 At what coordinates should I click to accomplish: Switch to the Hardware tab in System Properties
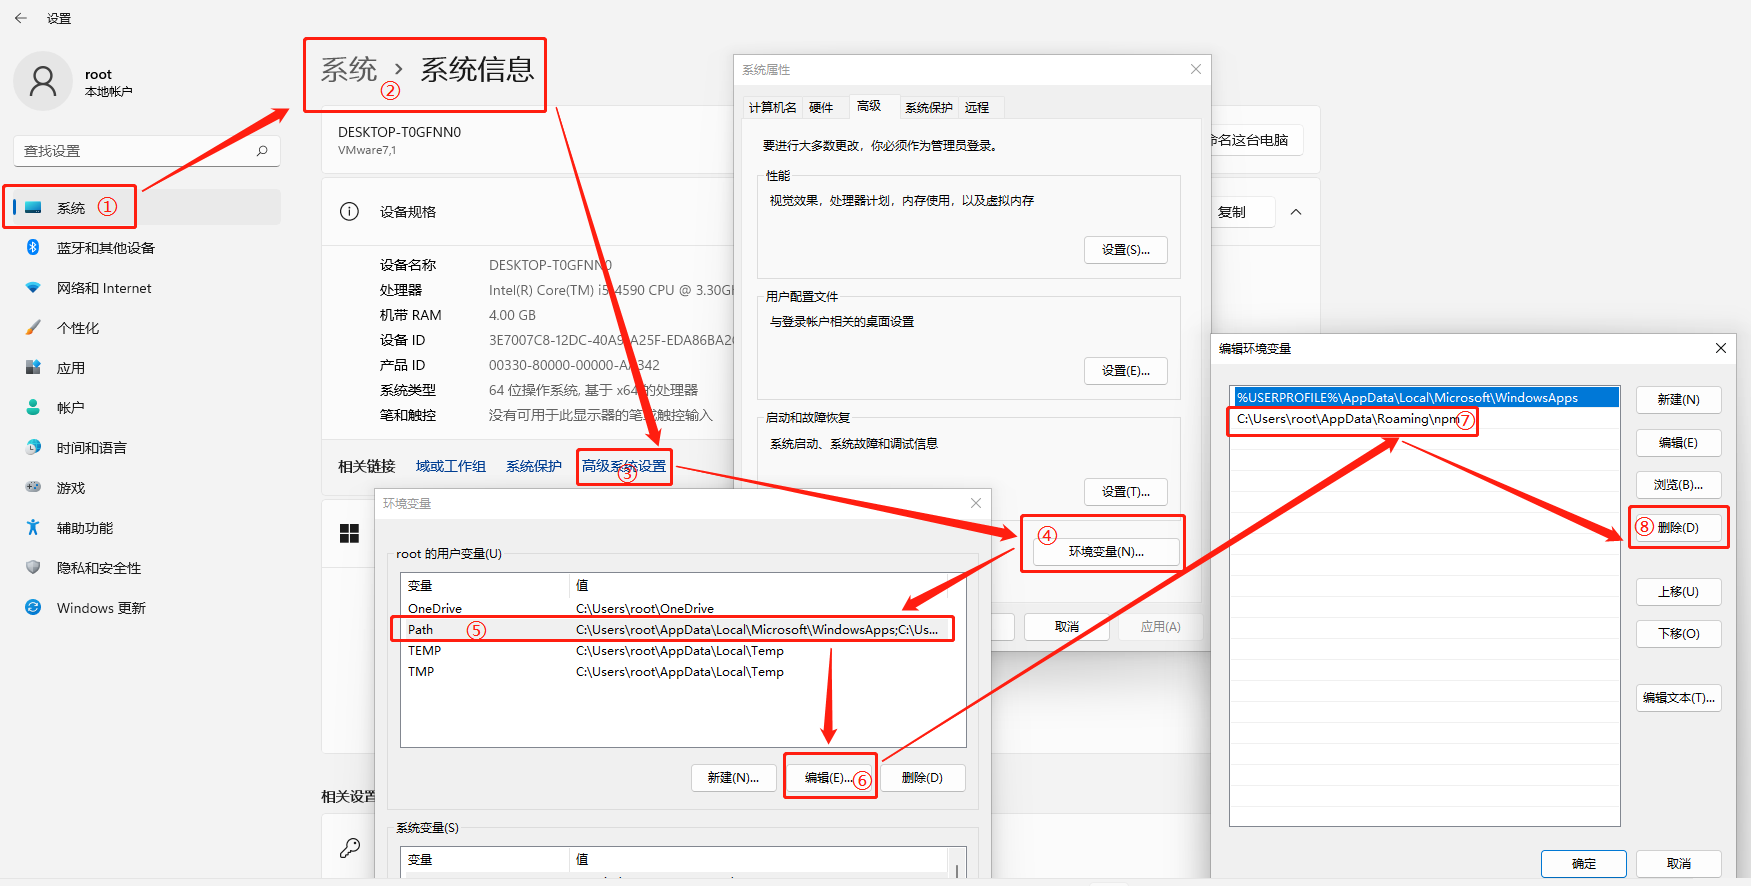[821, 108]
